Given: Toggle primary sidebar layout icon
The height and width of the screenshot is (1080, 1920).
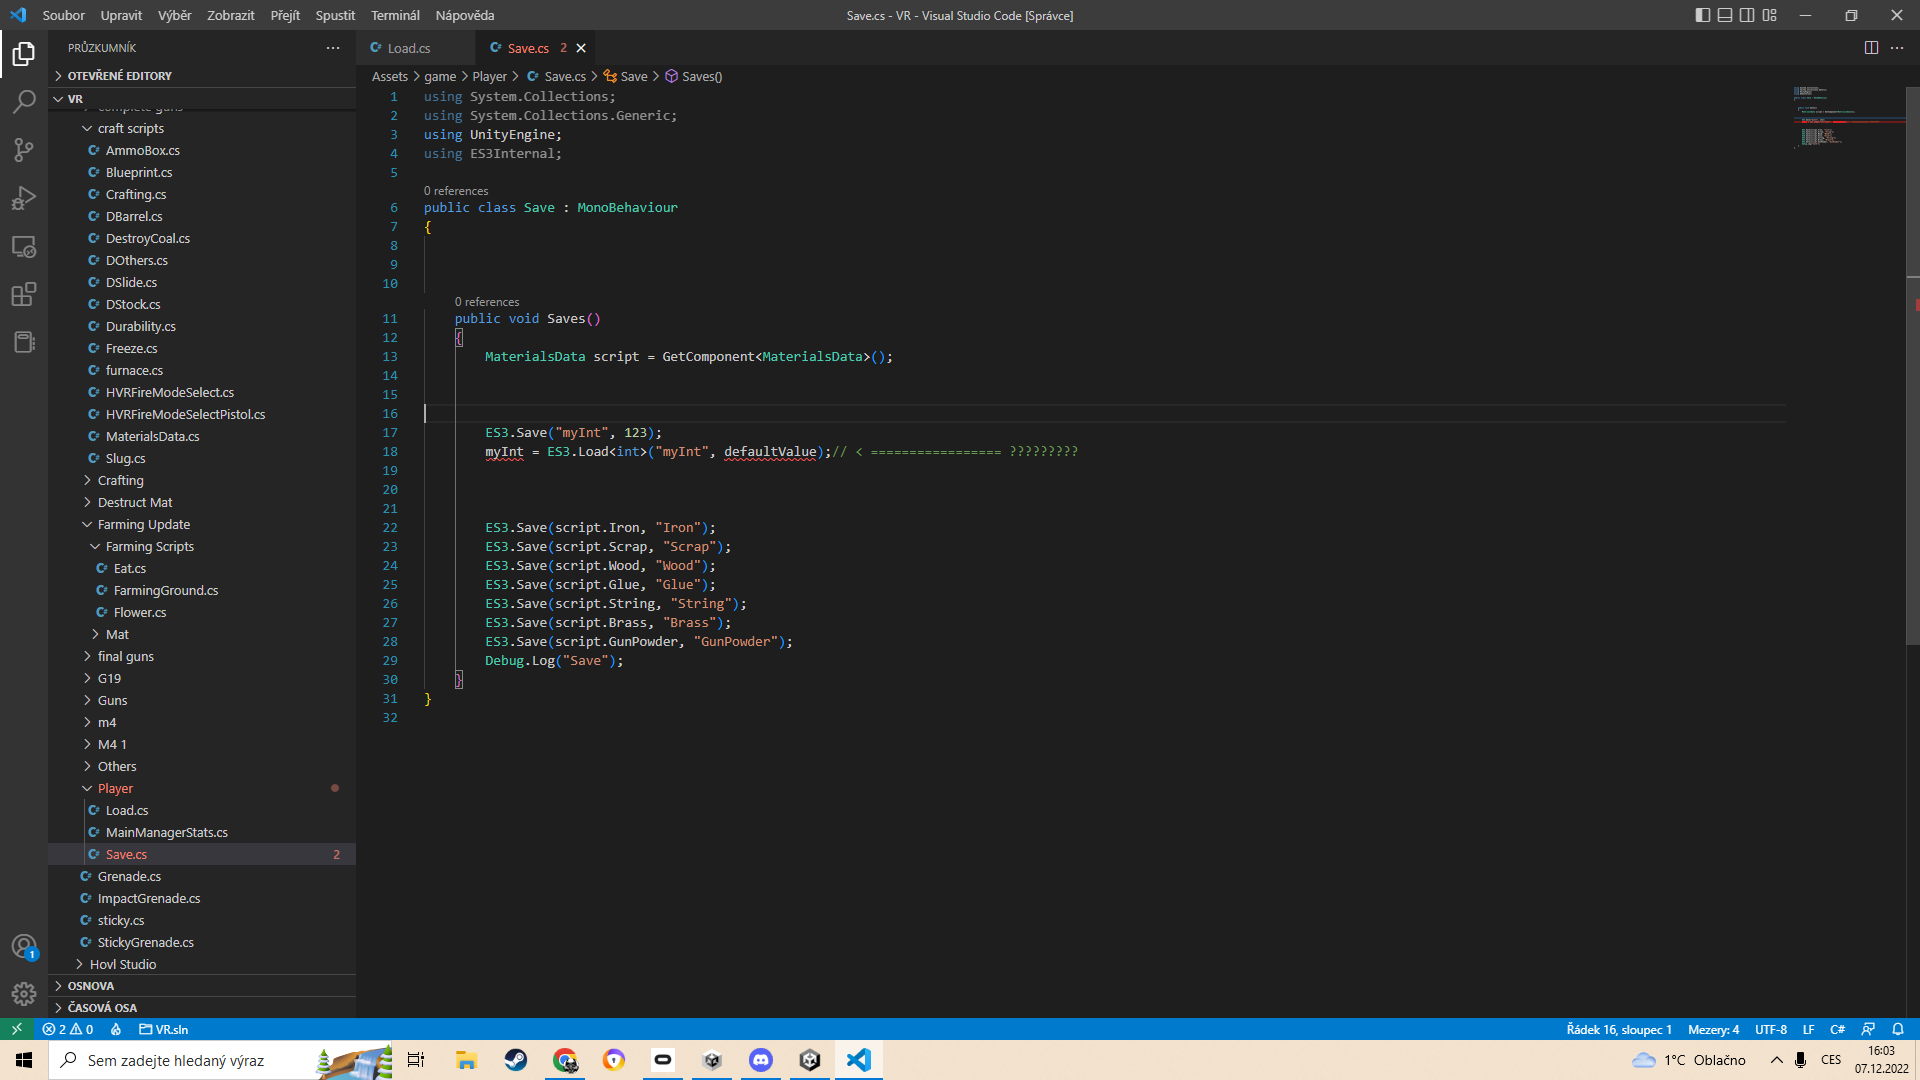Looking at the screenshot, I should point(1703,15).
